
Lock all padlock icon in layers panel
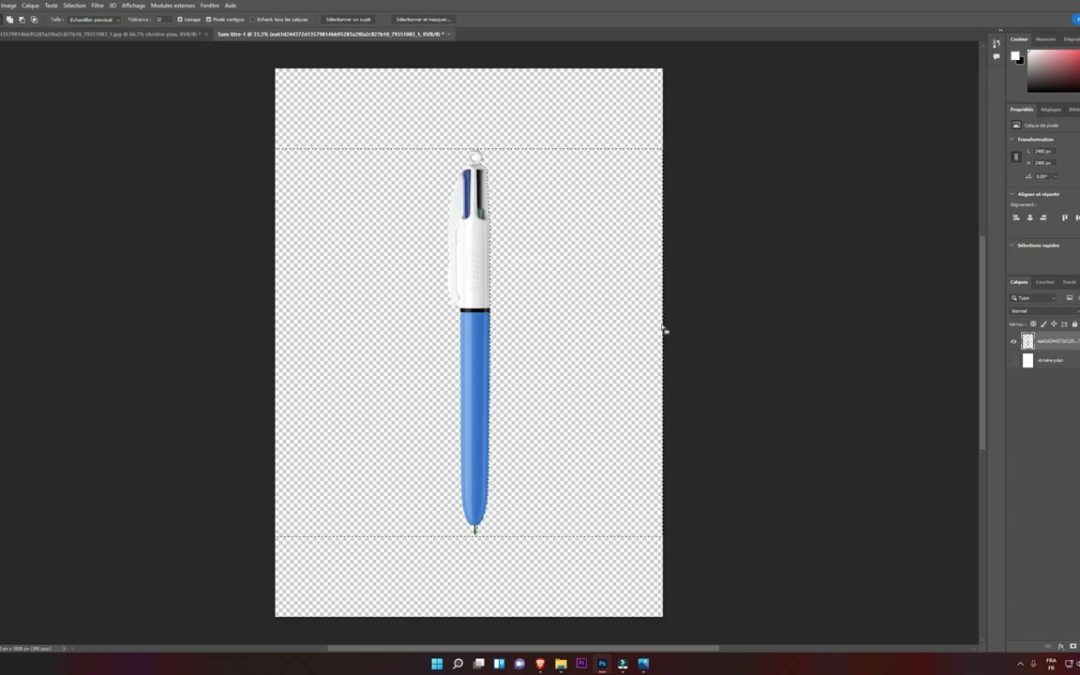[x=1074, y=324]
